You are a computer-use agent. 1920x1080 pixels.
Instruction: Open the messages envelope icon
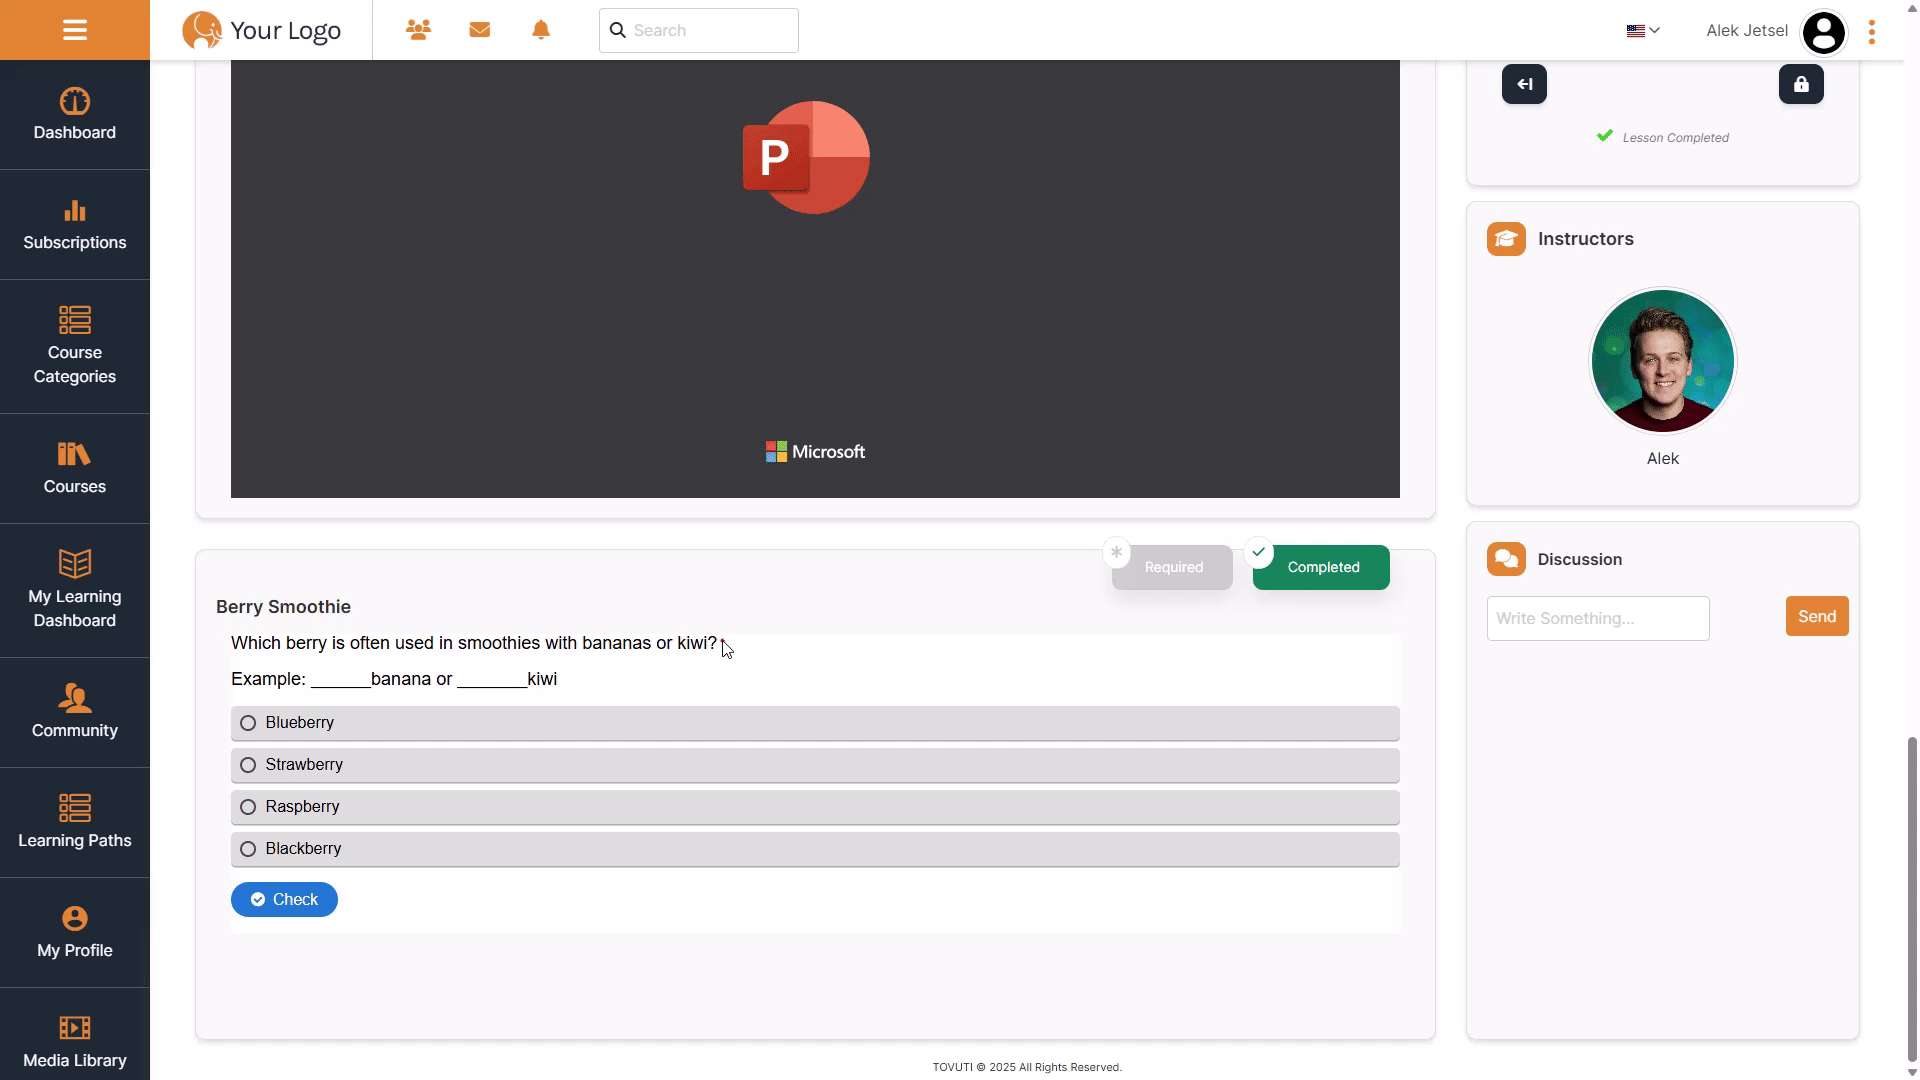tap(480, 30)
